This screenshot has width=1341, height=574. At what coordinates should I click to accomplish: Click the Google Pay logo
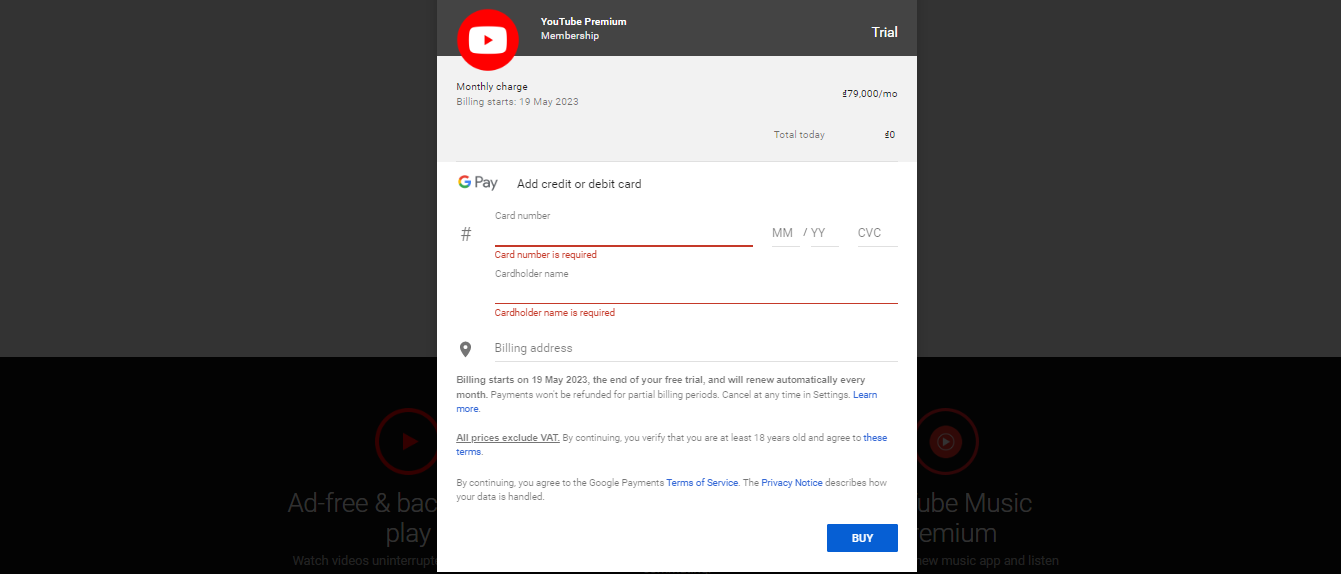point(478,183)
